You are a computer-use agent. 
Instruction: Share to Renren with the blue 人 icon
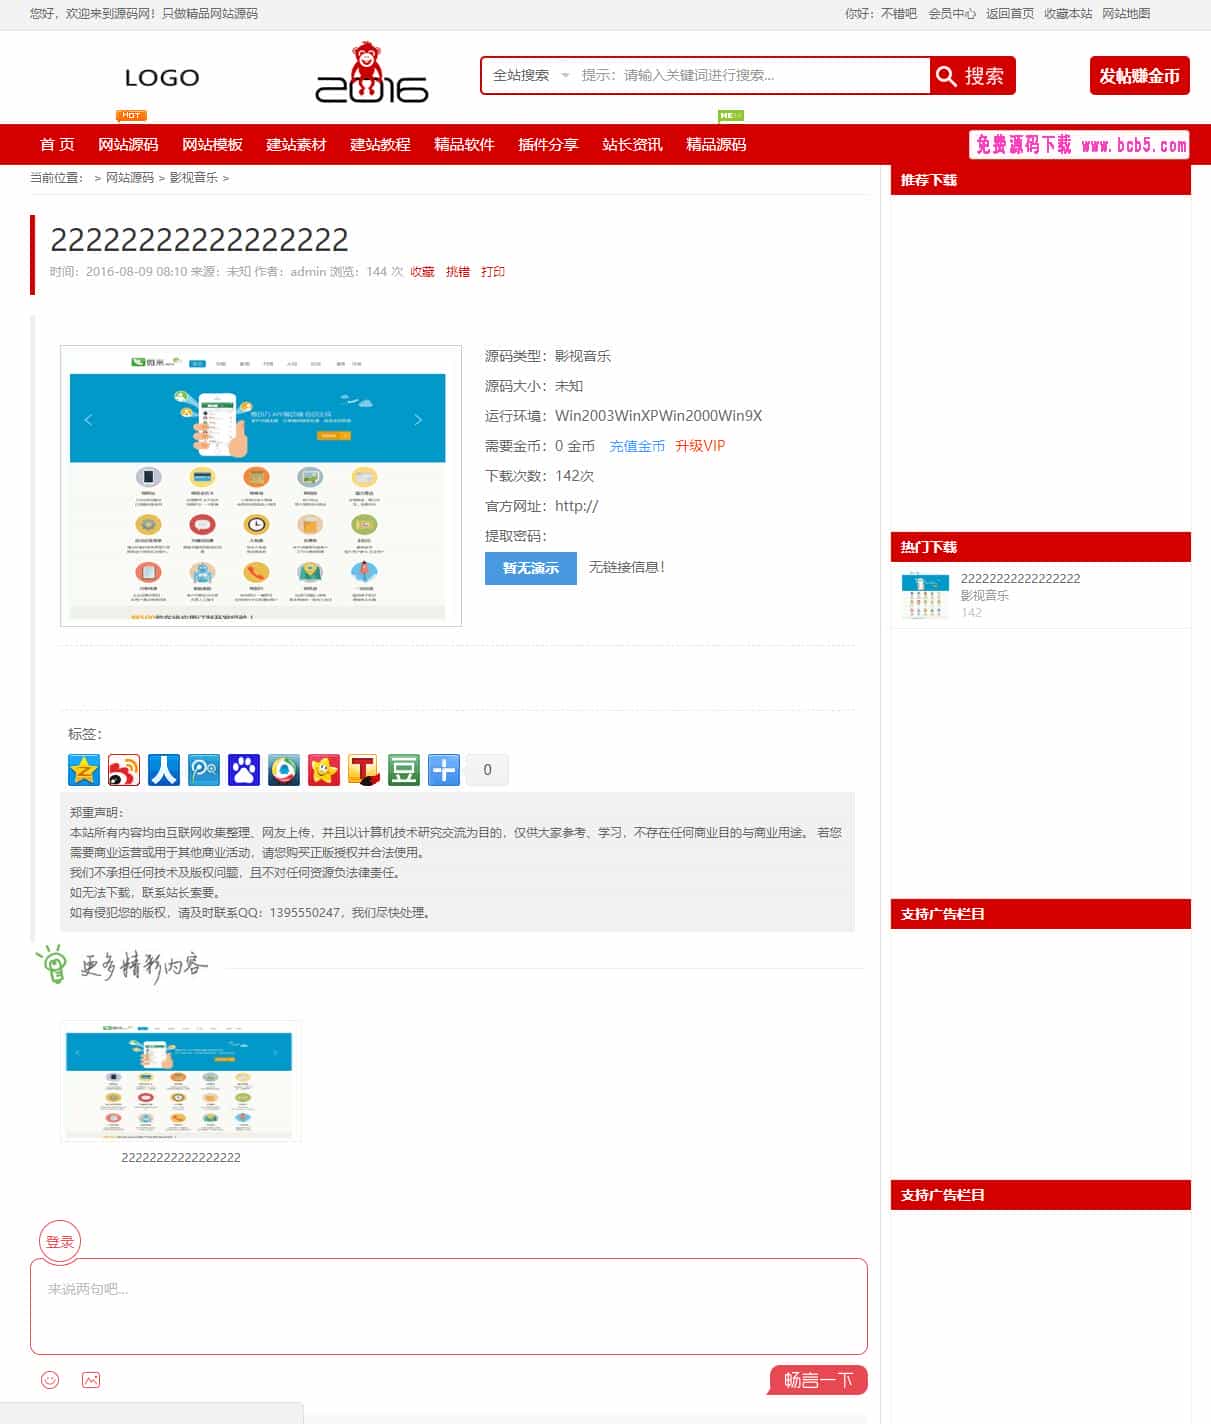164,770
